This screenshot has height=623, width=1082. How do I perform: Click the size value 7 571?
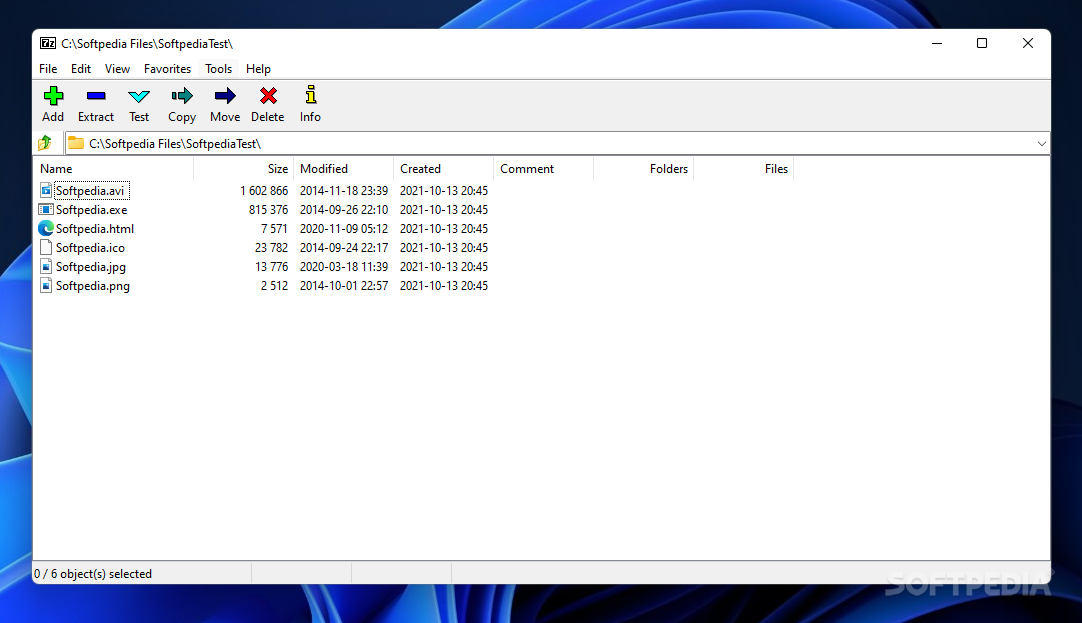click(274, 228)
